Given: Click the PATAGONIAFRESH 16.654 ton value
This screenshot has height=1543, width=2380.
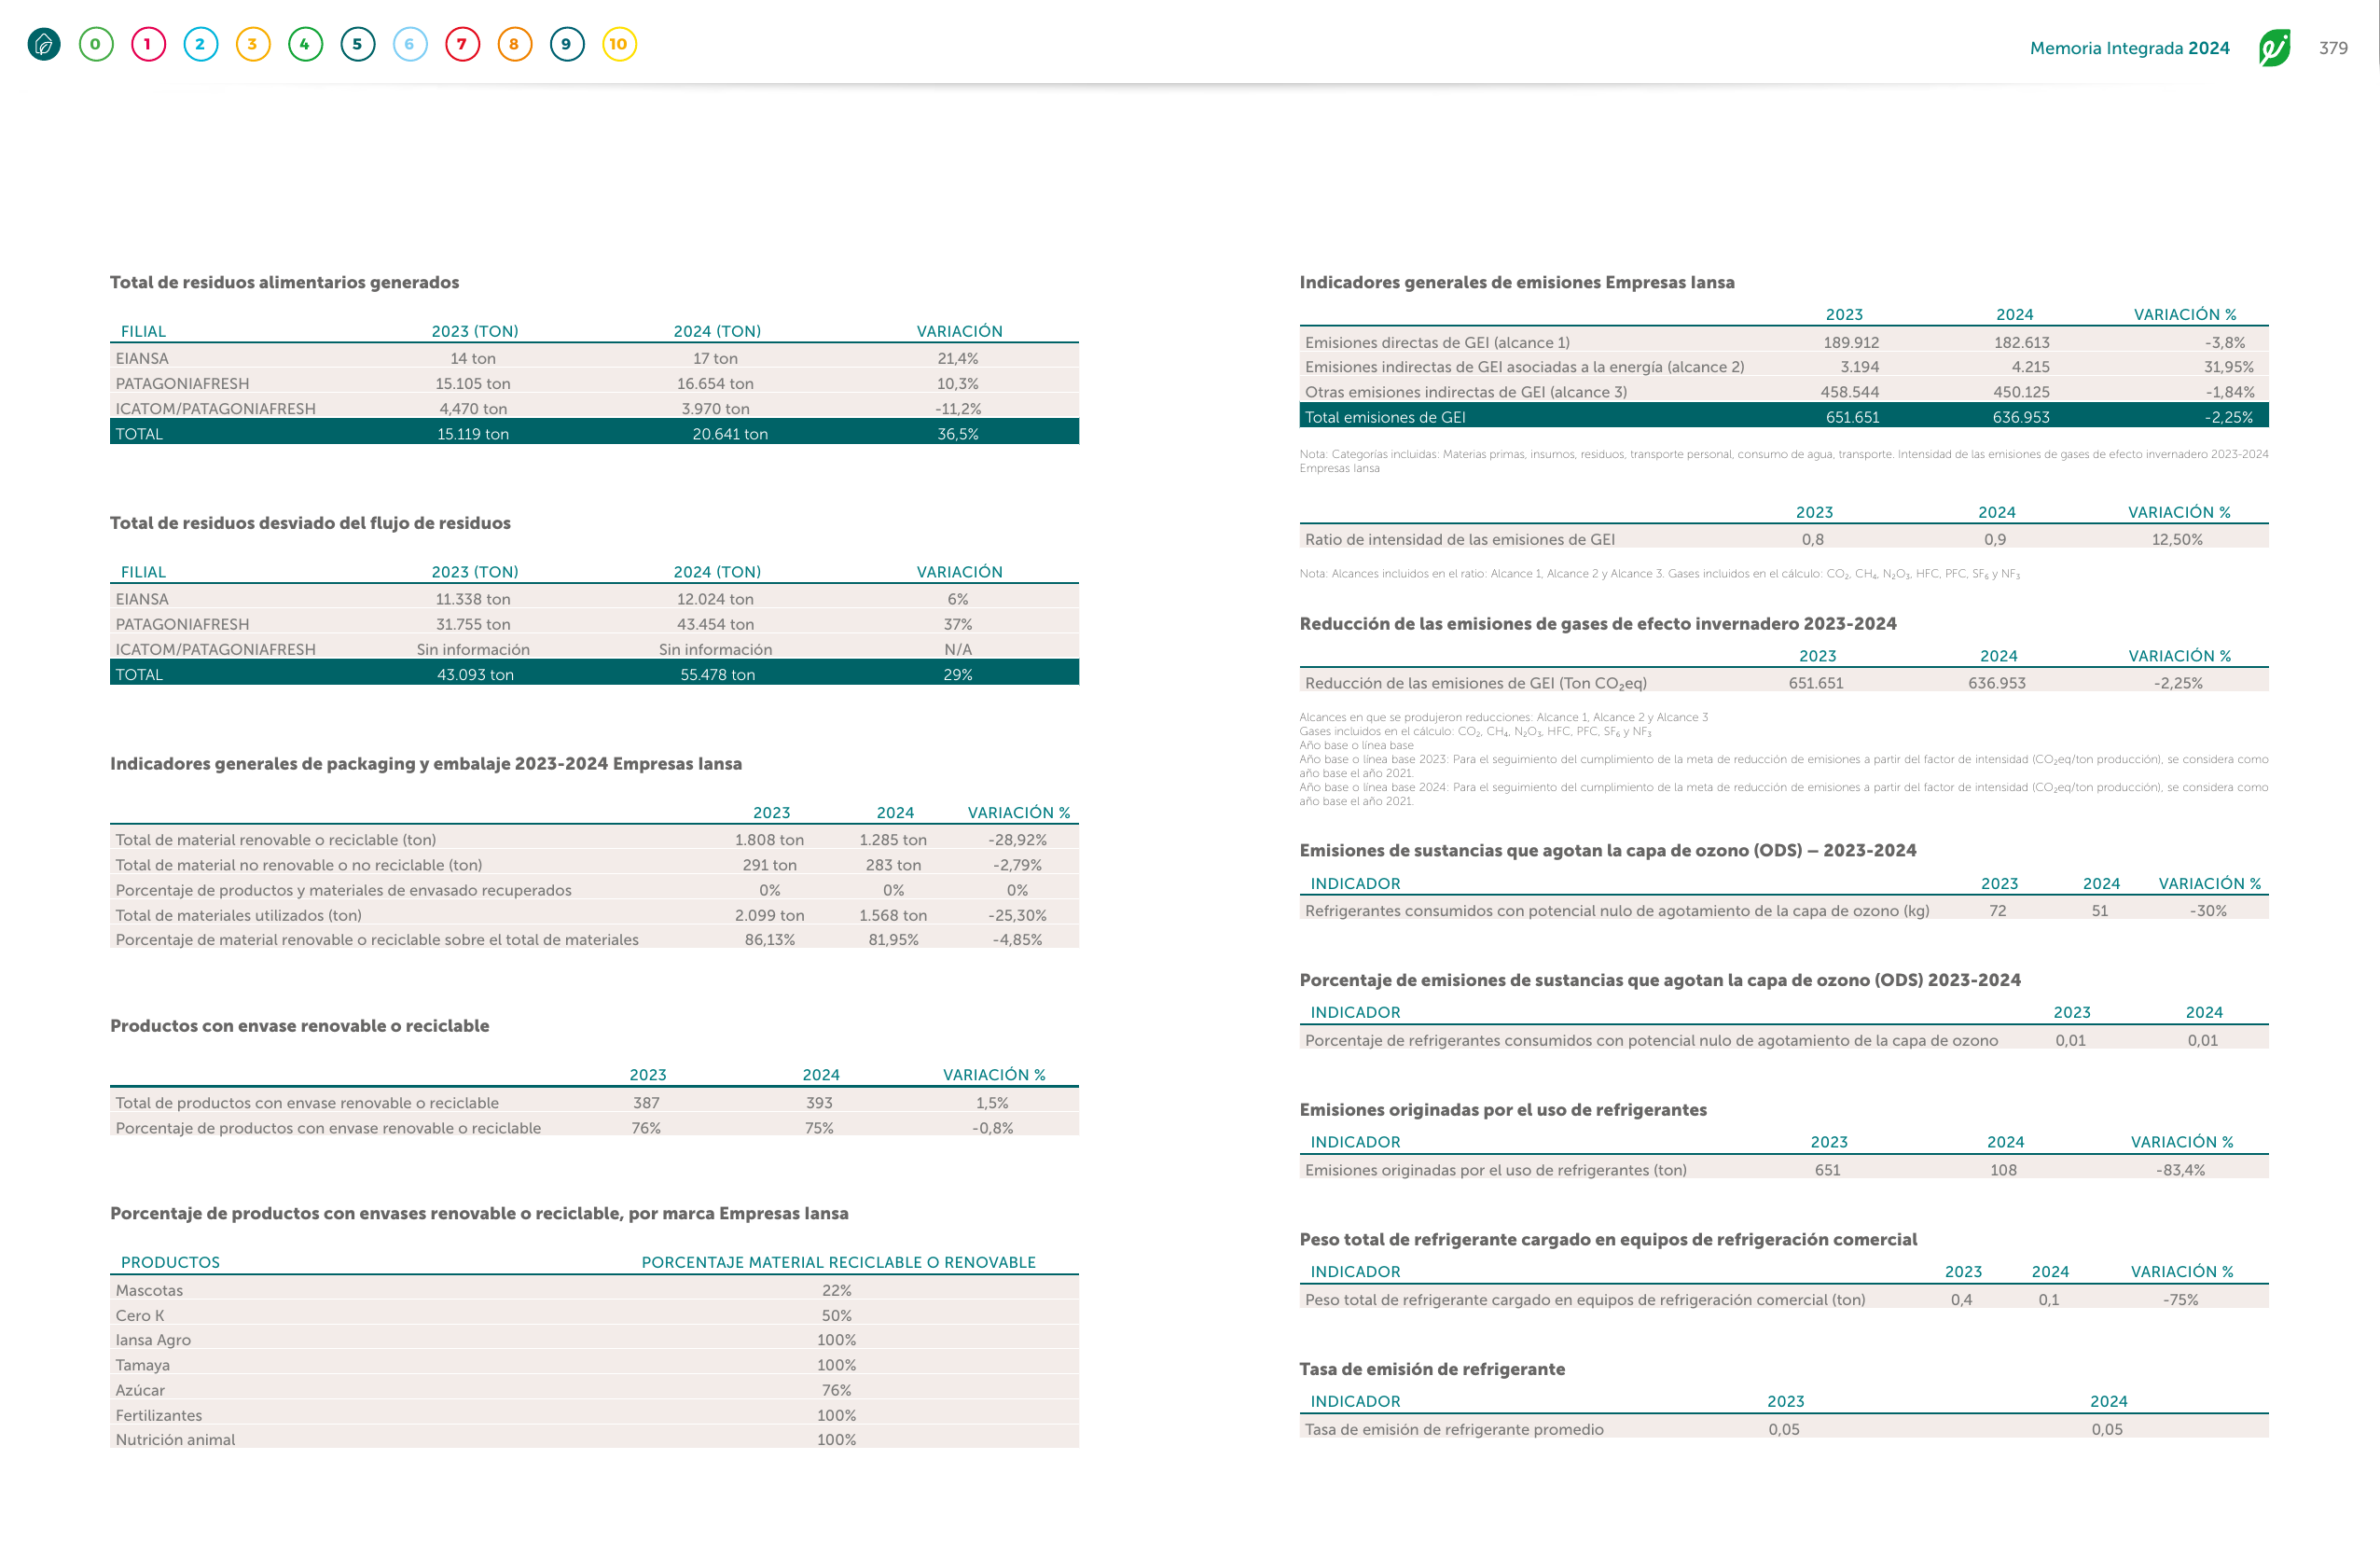Looking at the screenshot, I should click(715, 383).
